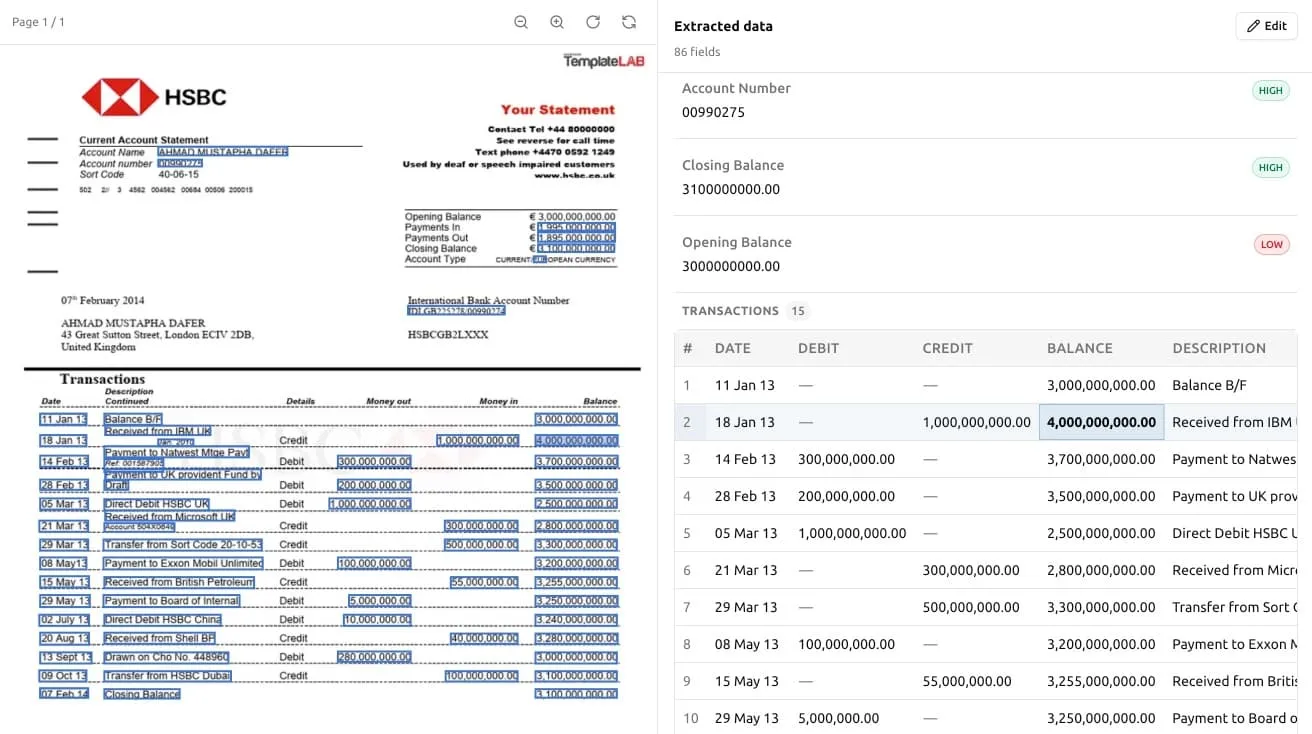The image size is (1312, 734).
Task: Click the CREDIT column header
Action: point(947,348)
